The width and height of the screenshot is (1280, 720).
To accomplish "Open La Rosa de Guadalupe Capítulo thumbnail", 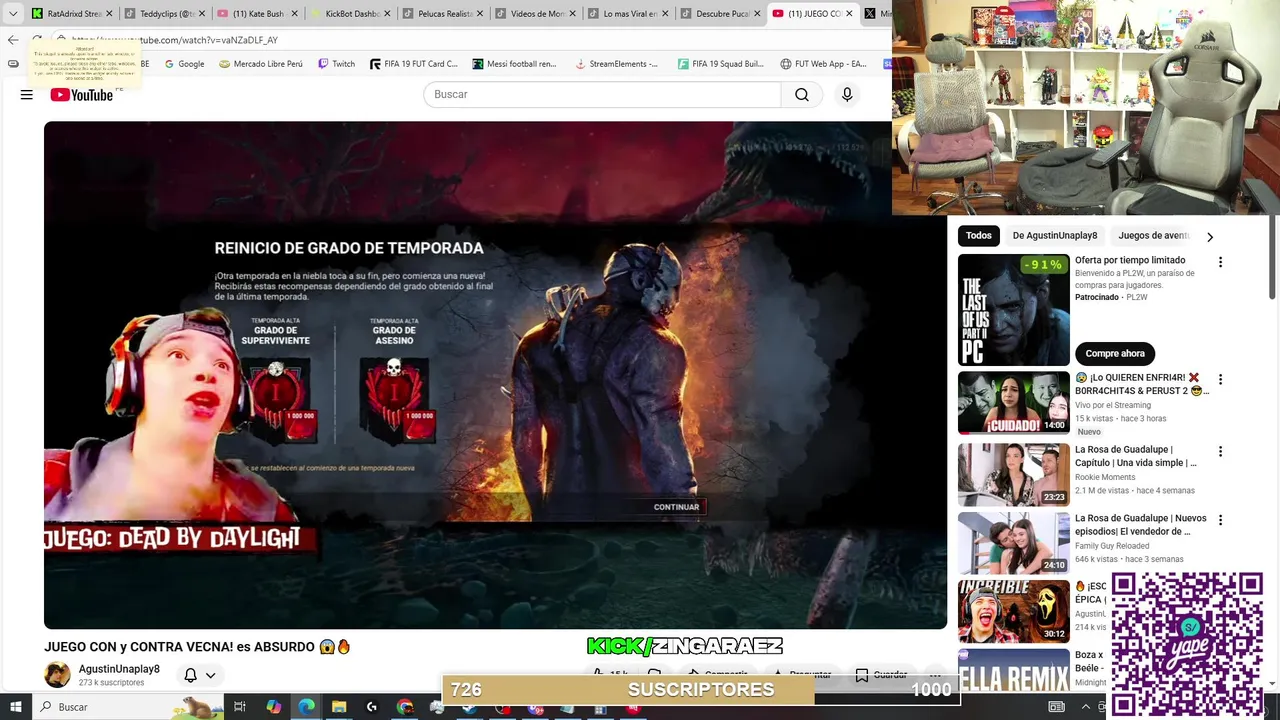I will (1014, 475).
